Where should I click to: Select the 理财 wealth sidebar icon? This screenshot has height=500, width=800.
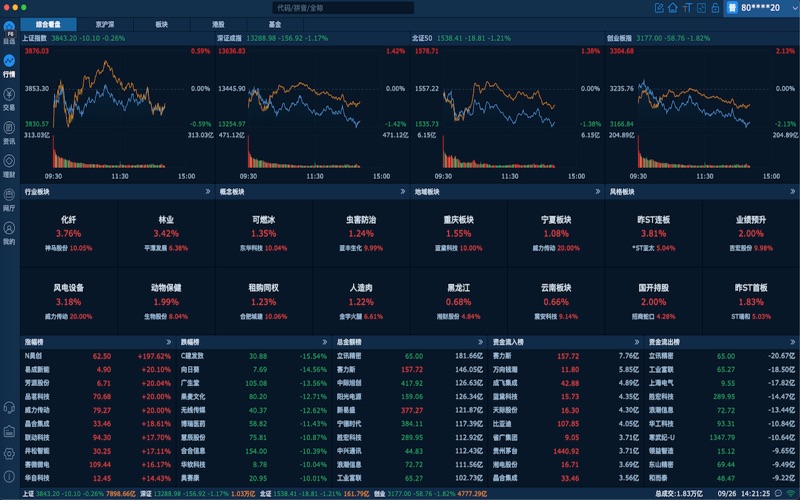click(x=9, y=166)
